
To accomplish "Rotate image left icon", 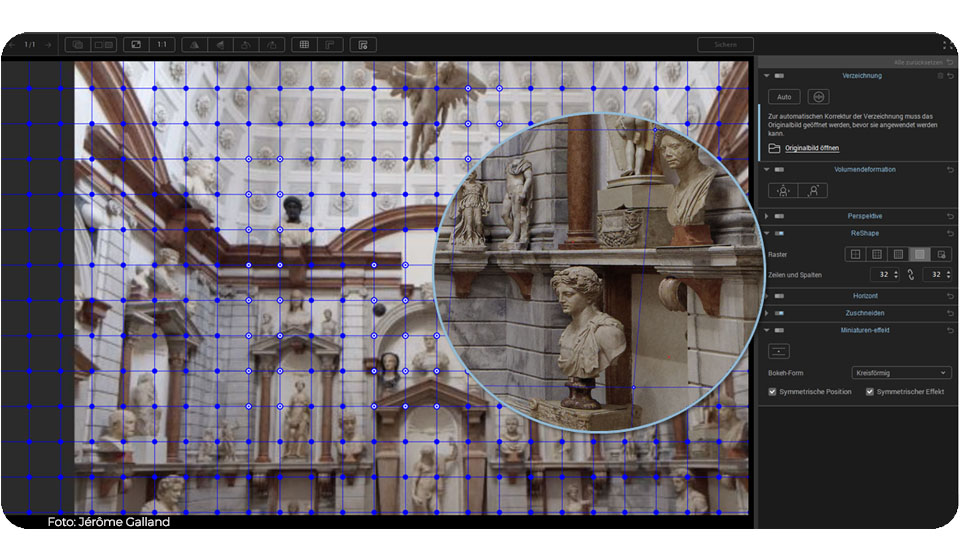I will click(246, 45).
